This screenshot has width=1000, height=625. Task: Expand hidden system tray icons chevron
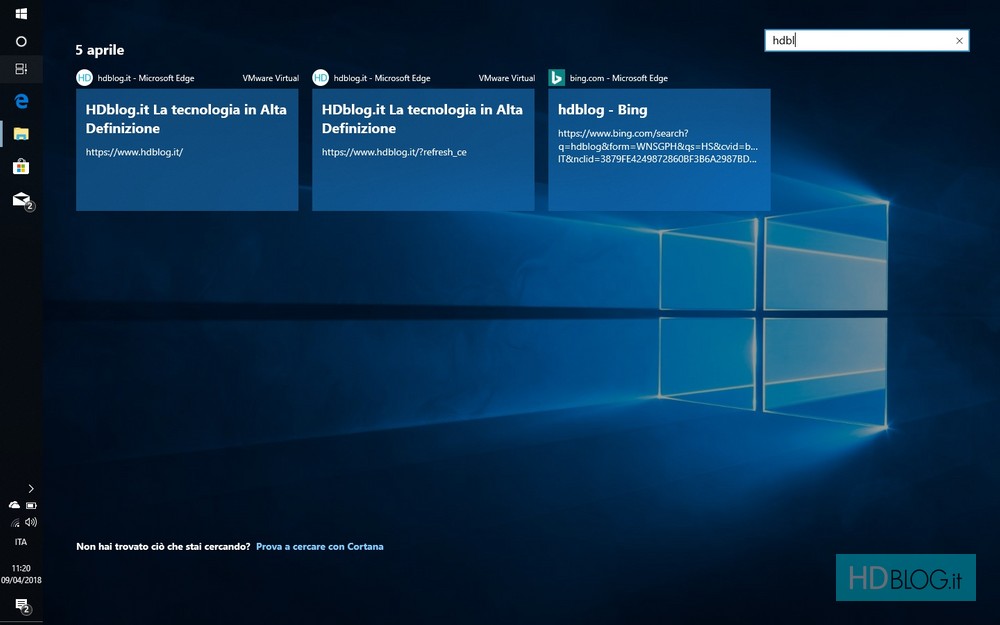click(x=31, y=489)
